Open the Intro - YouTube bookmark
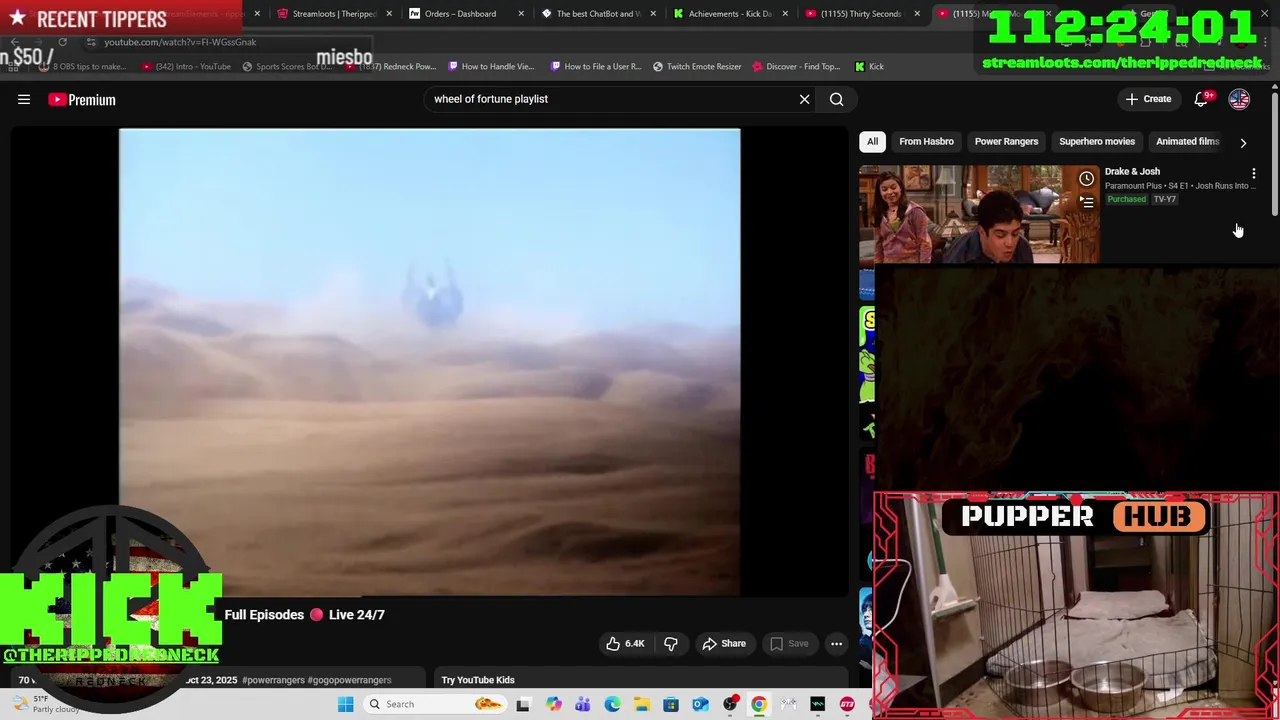 coord(186,67)
